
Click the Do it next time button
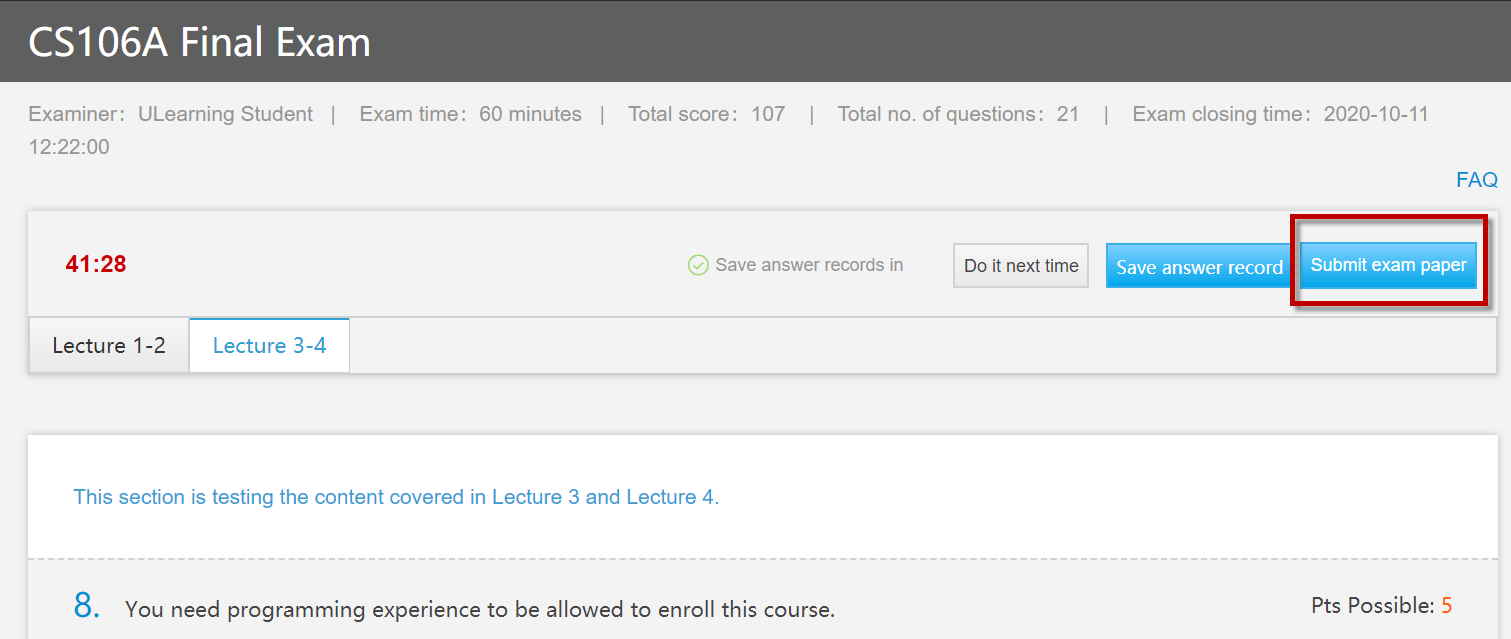[1021, 266]
